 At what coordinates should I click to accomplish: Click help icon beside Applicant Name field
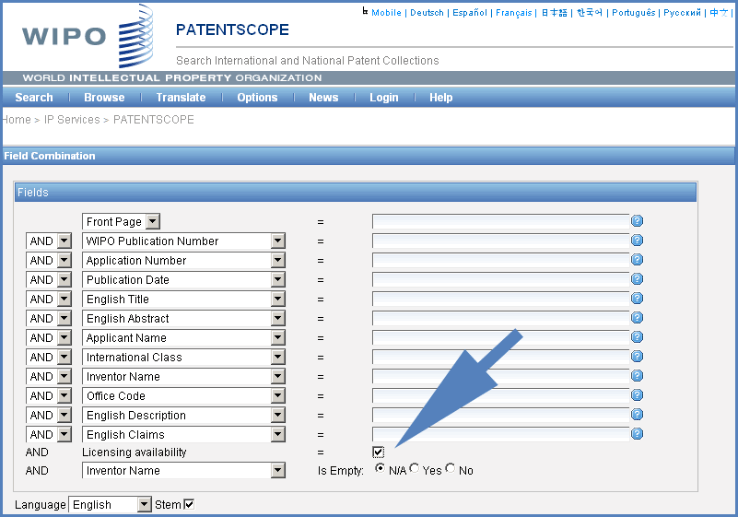tap(637, 337)
